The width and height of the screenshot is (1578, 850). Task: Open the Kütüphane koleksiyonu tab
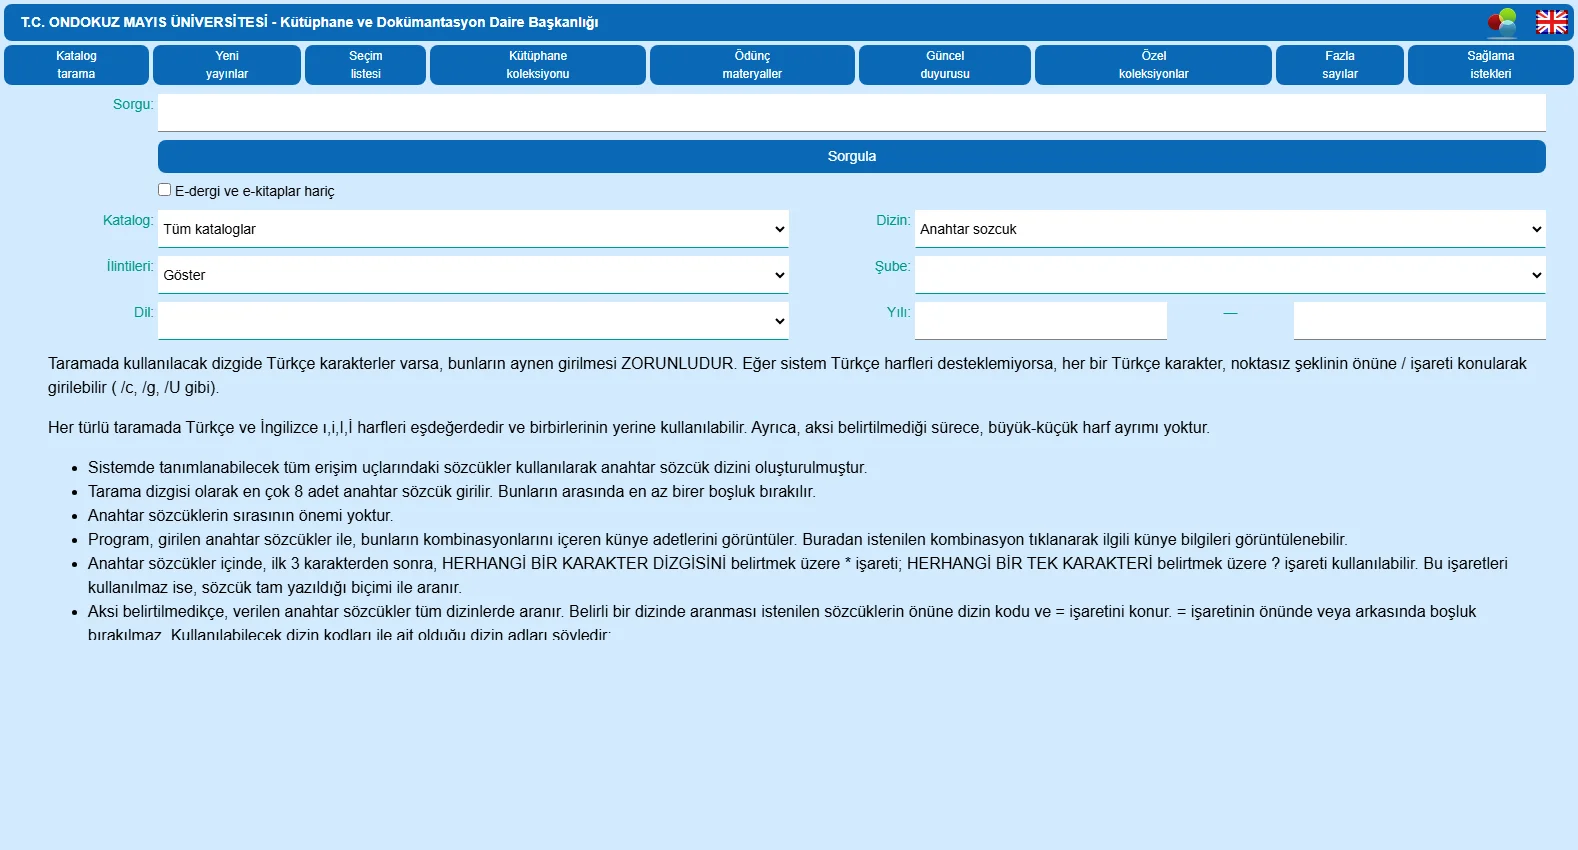pos(538,65)
